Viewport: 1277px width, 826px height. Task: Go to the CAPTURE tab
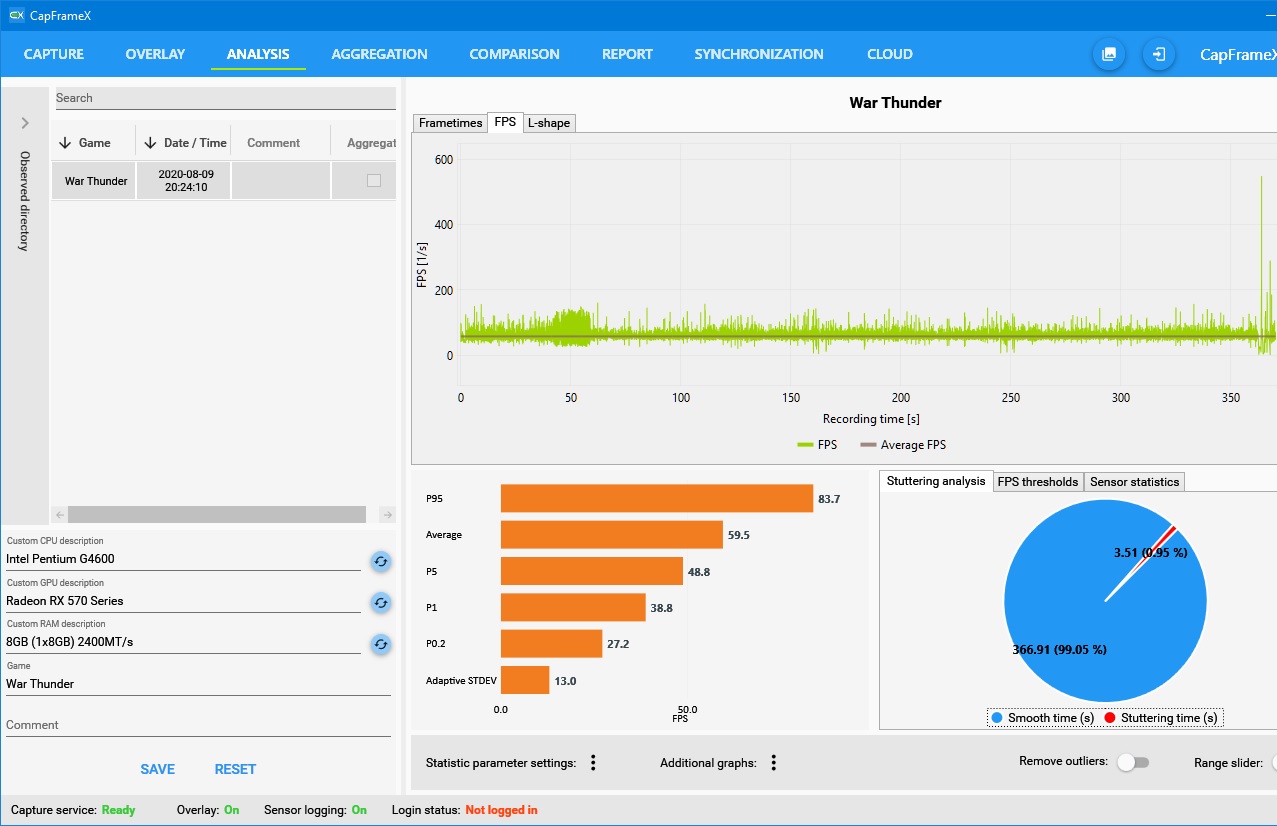54,54
